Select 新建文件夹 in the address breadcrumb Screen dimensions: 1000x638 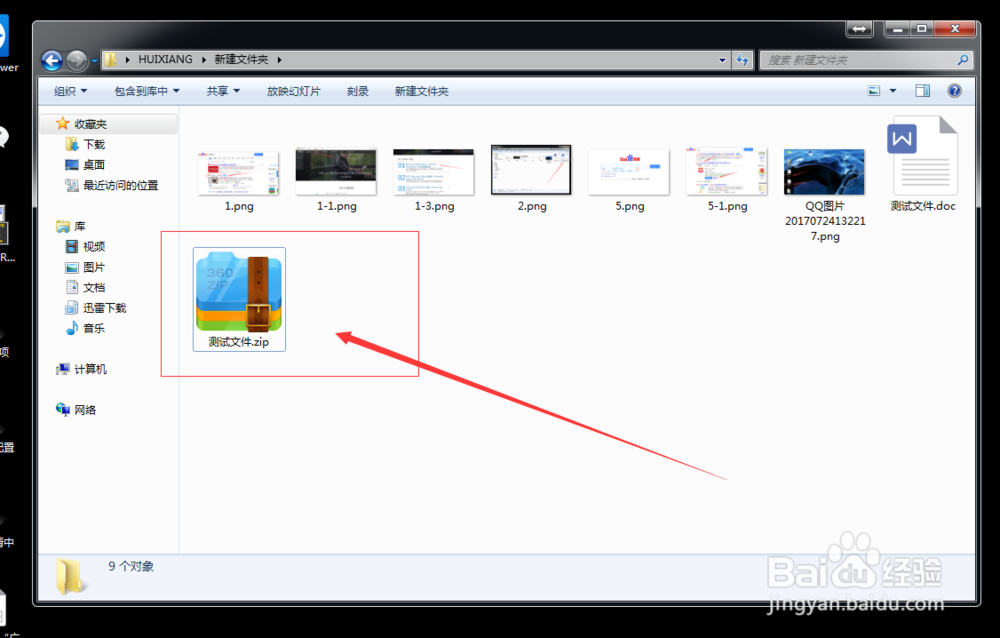240,59
